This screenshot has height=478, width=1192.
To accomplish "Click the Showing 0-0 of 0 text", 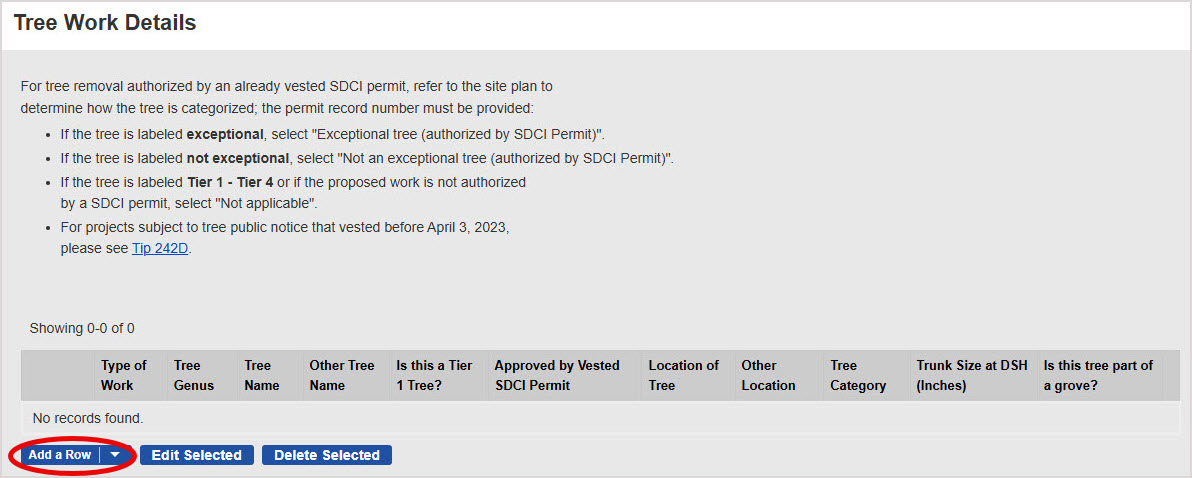I will point(82,328).
